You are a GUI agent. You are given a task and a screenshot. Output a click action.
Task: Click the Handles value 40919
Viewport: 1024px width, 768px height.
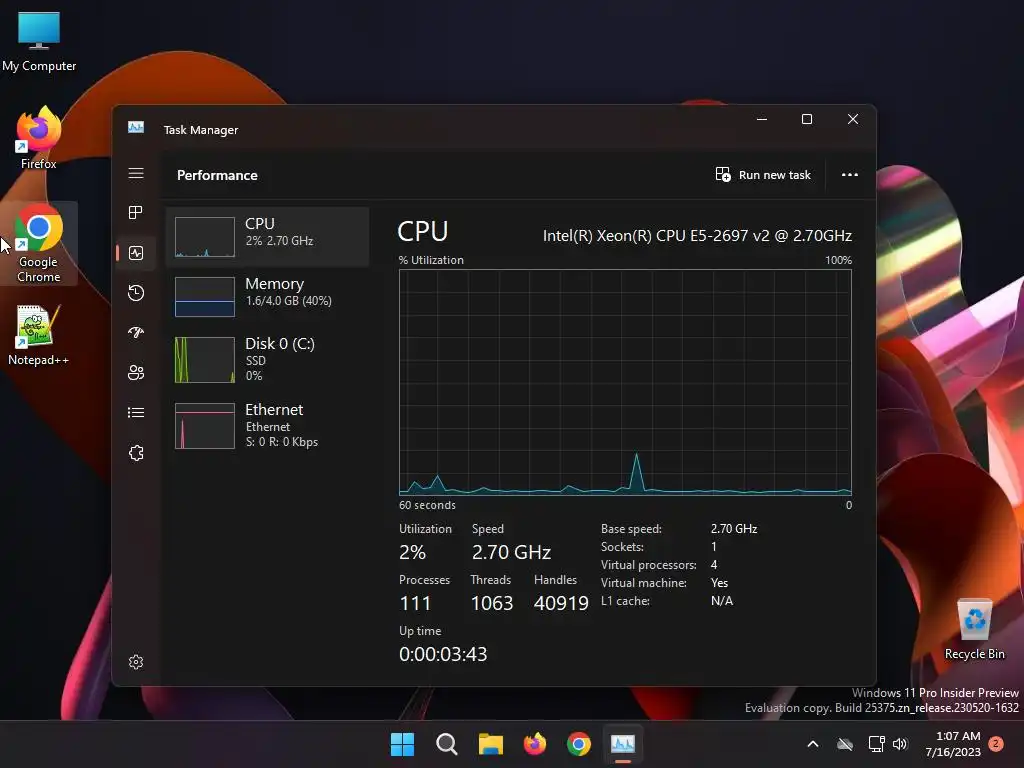pos(561,603)
